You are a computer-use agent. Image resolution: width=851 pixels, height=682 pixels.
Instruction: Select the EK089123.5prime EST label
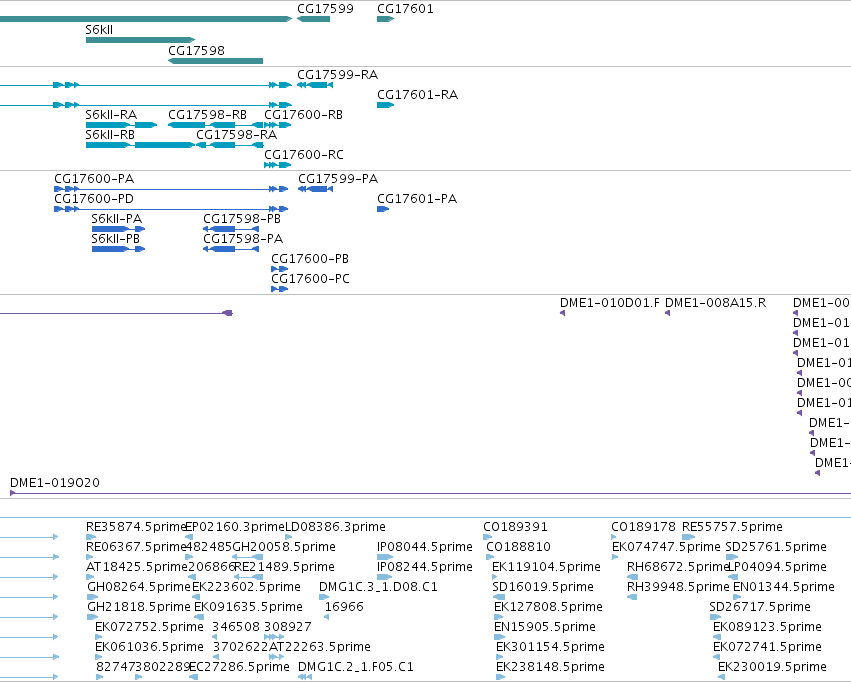tap(767, 627)
